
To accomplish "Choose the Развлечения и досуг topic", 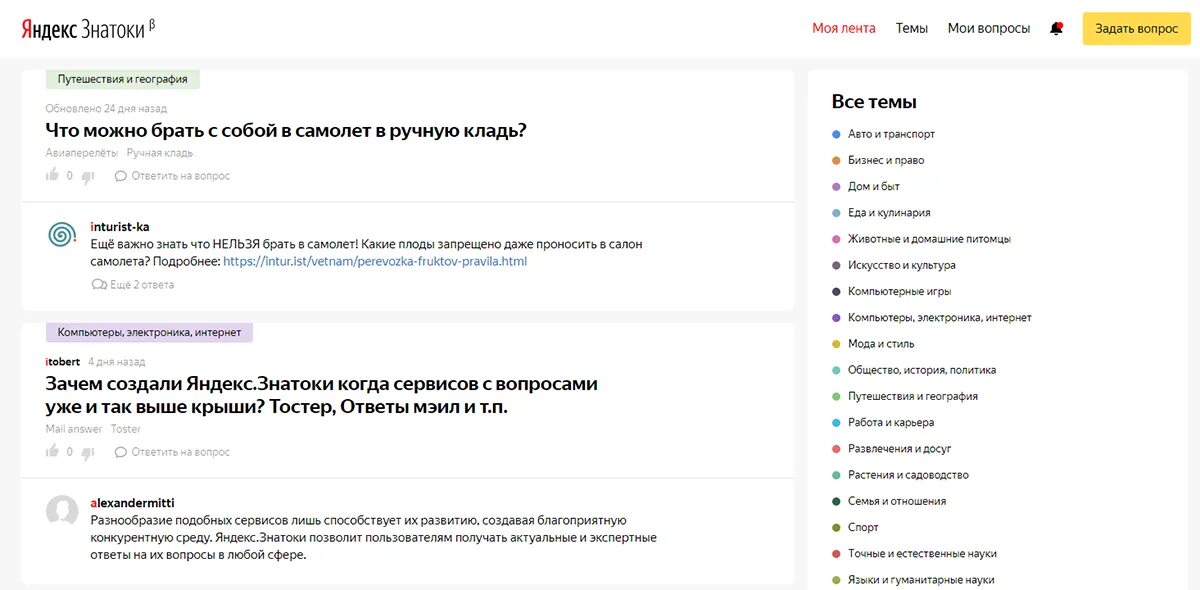I will click(900, 449).
